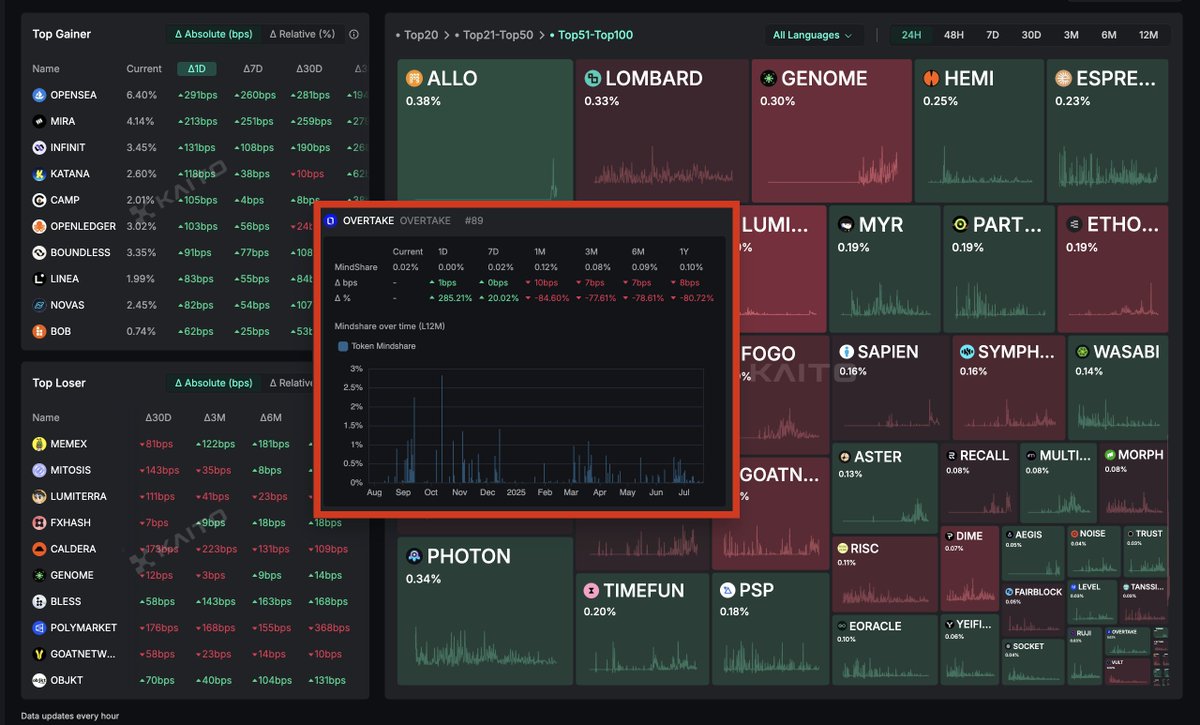This screenshot has height=725, width=1200.
Task: Sort Top Gainer by Δ30D column
Action: click(x=309, y=69)
